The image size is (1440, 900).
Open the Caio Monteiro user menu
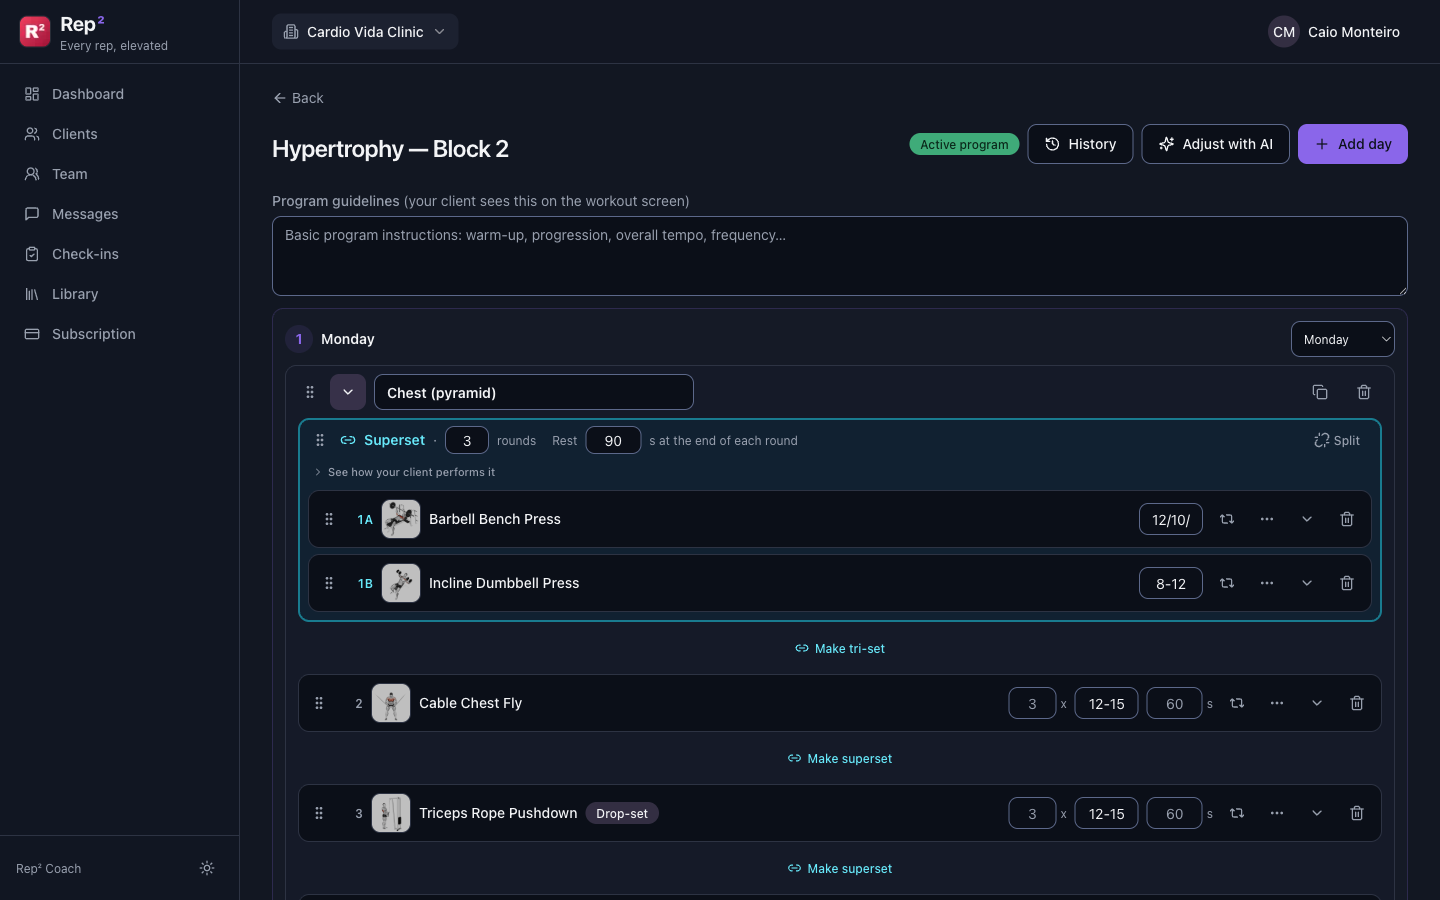pyautogui.click(x=1334, y=32)
